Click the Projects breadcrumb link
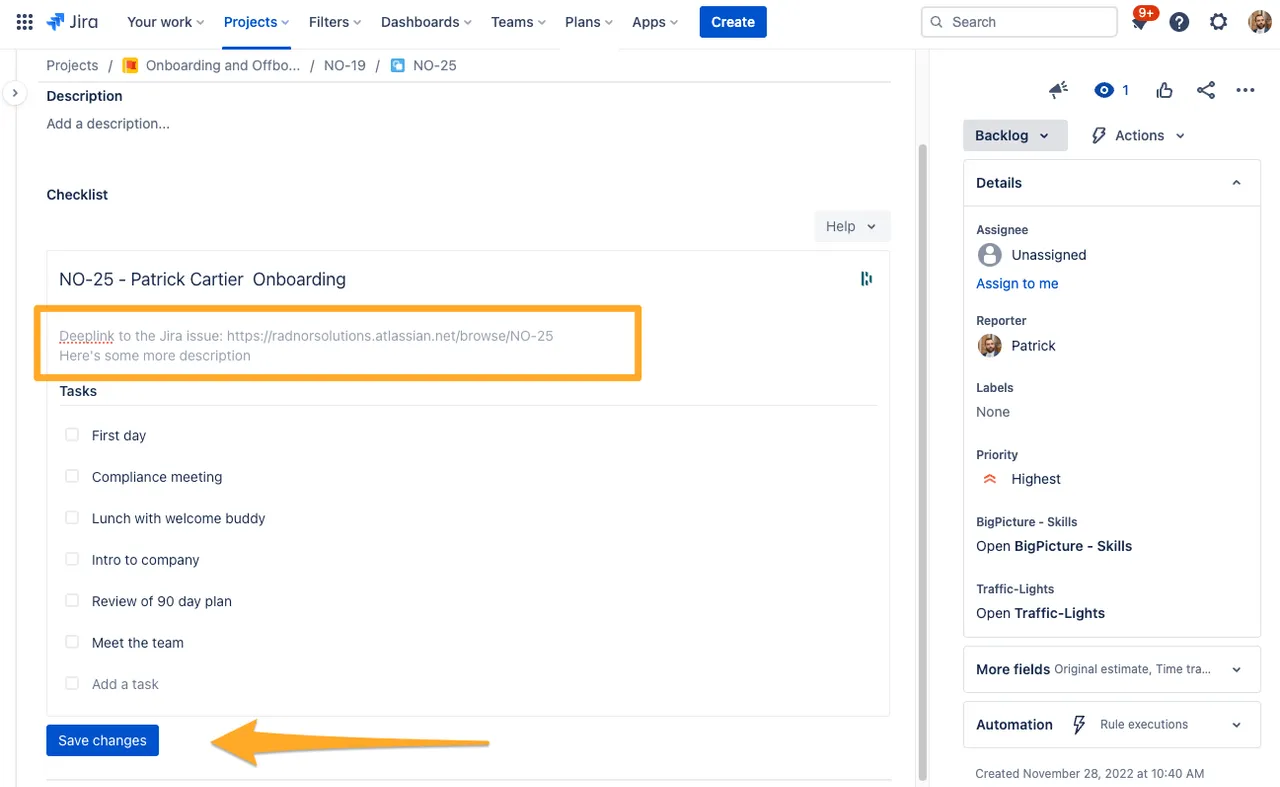1280x787 pixels. 72,65
